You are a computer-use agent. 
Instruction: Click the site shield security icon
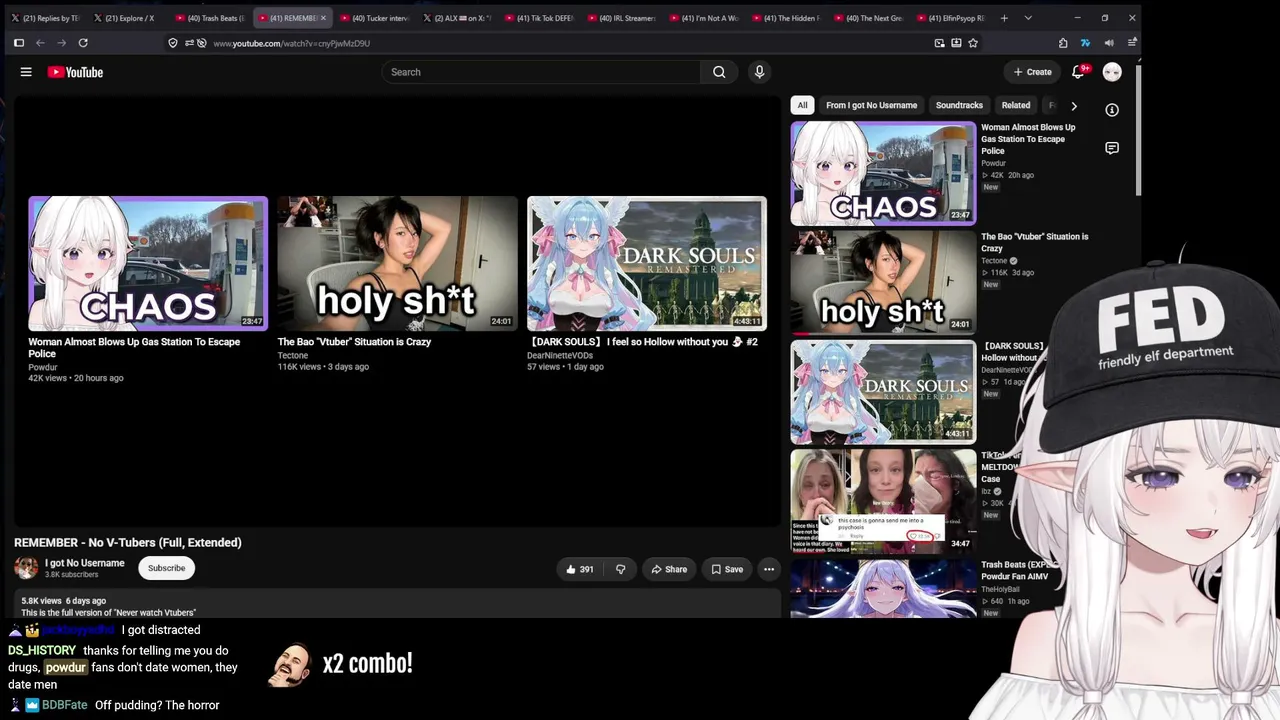click(173, 43)
